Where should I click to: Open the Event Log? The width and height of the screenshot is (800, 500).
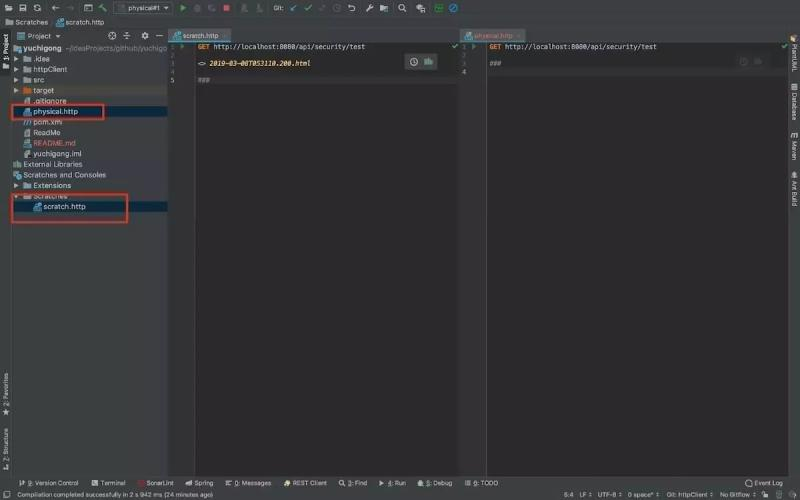tap(764, 483)
